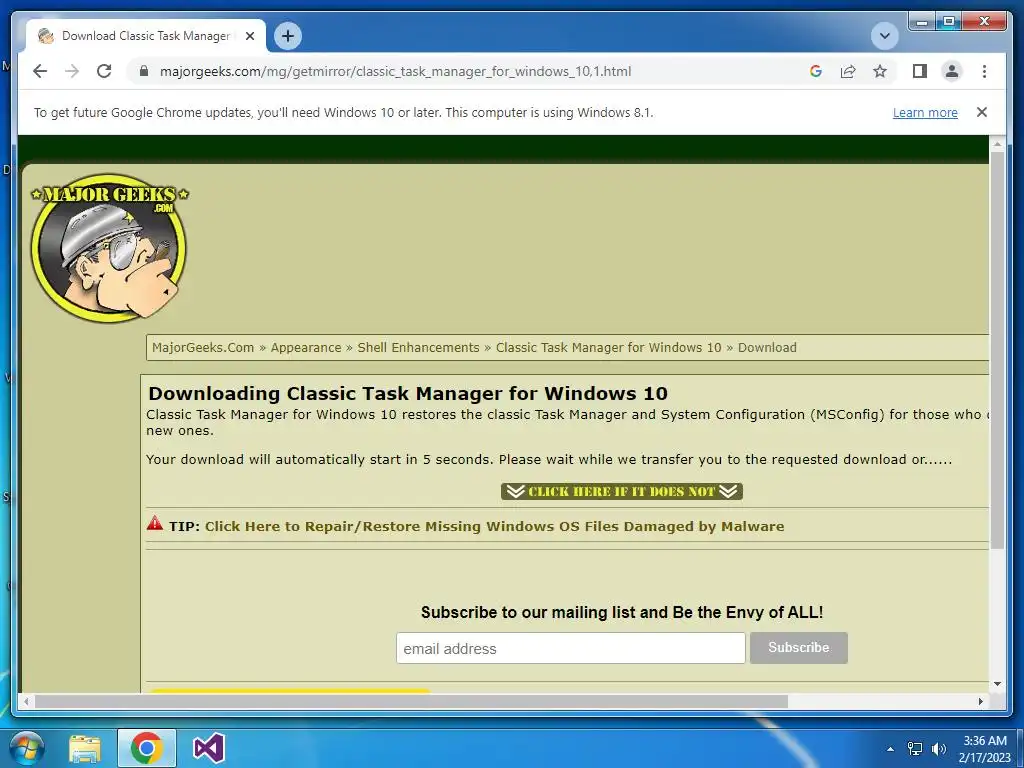Click the vertical scrollbar thumb

(x=997, y=349)
